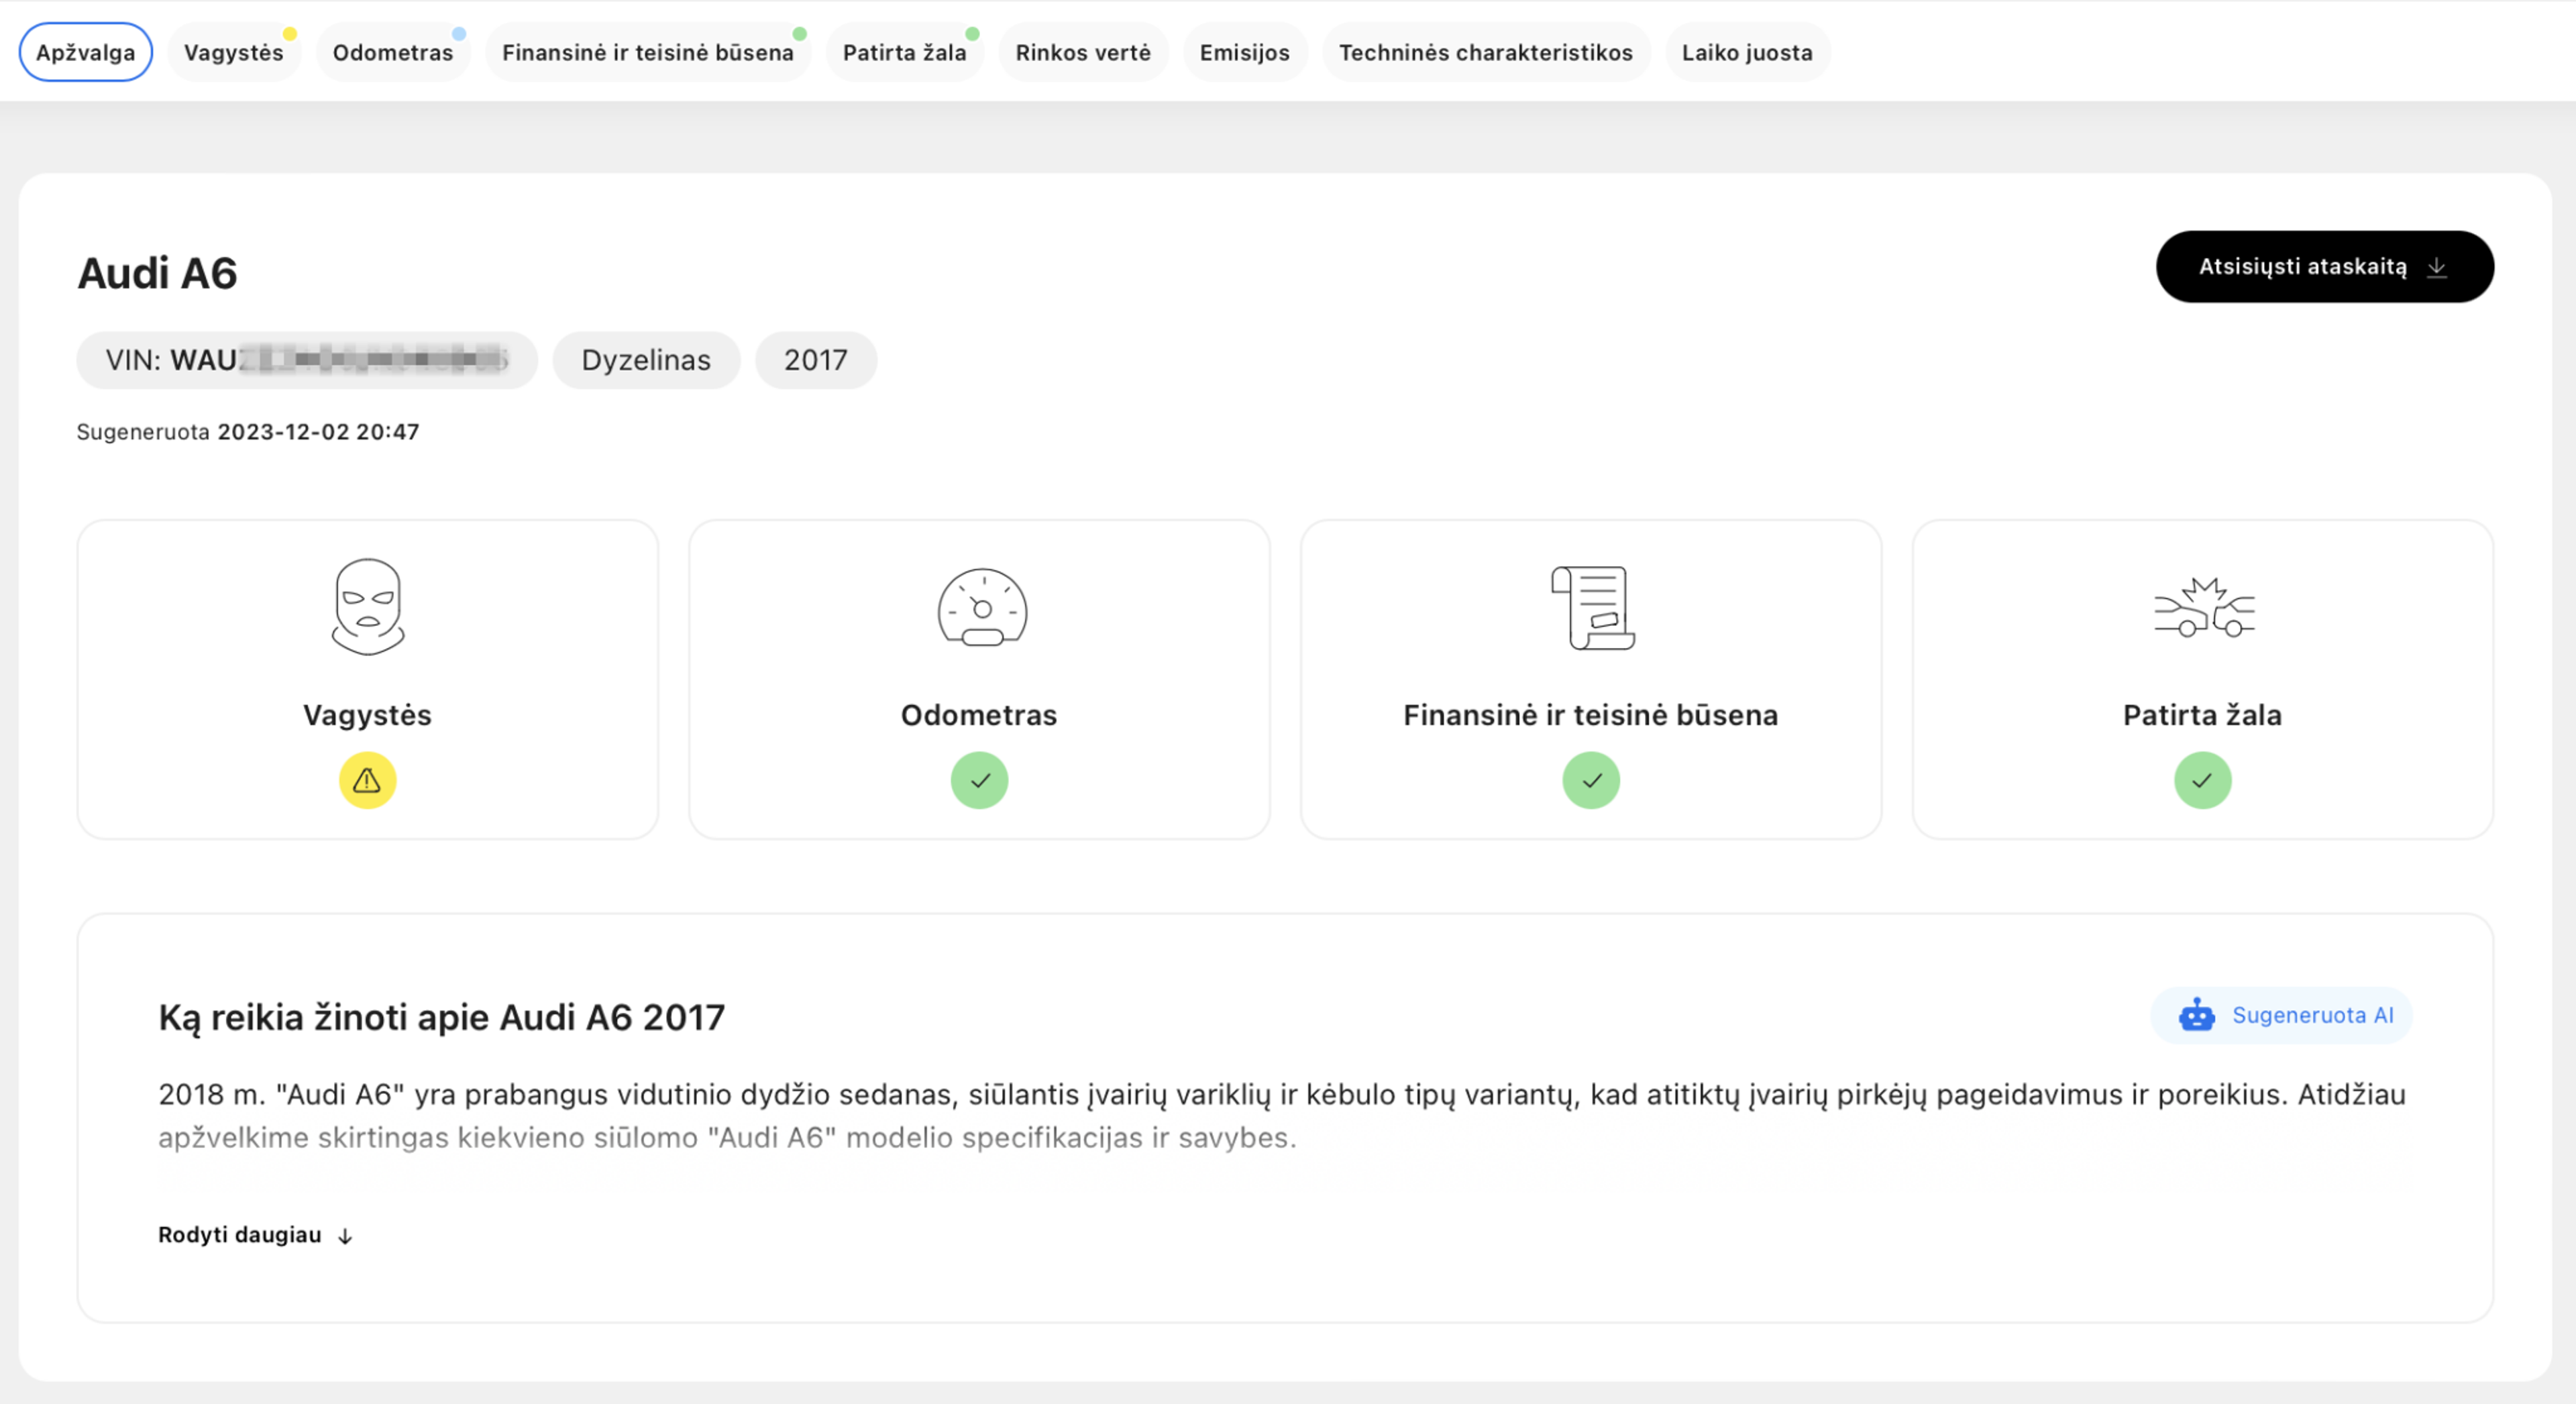Go to the Laiko juosta tab

(1746, 52)
